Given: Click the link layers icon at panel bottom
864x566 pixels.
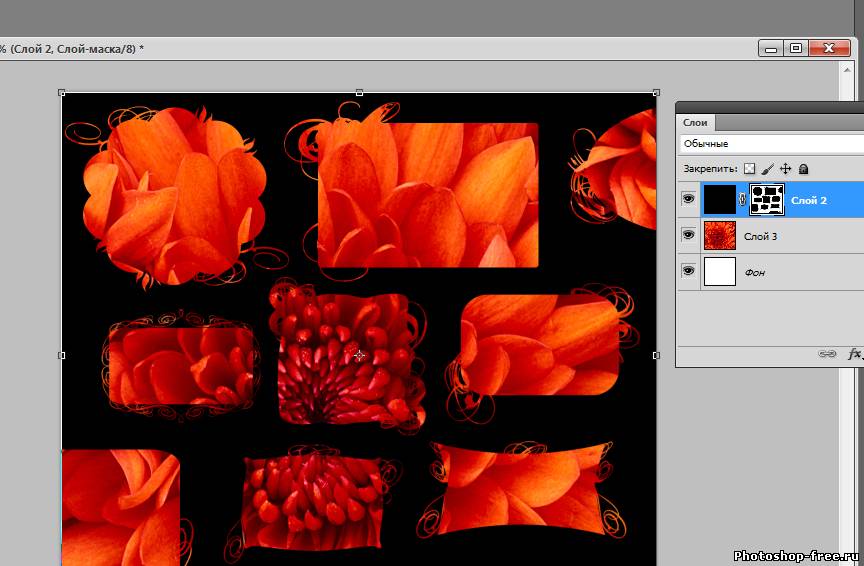Looking at the screenshot, I should pyautogui.click(x=827, y=354).
